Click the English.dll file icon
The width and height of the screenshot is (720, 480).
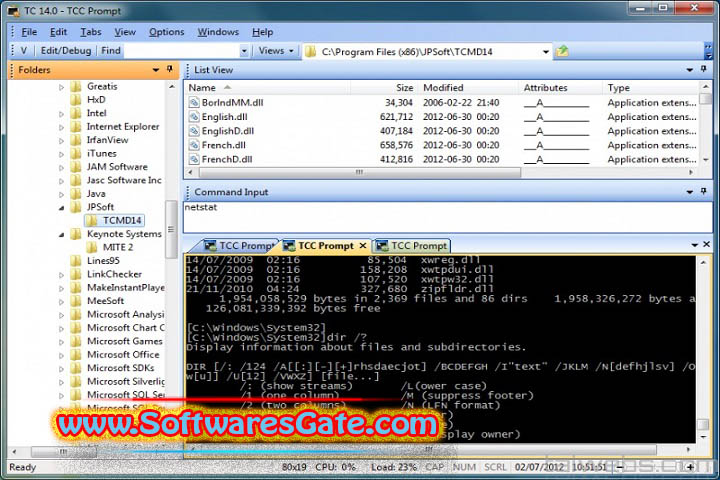pos(194,117)
